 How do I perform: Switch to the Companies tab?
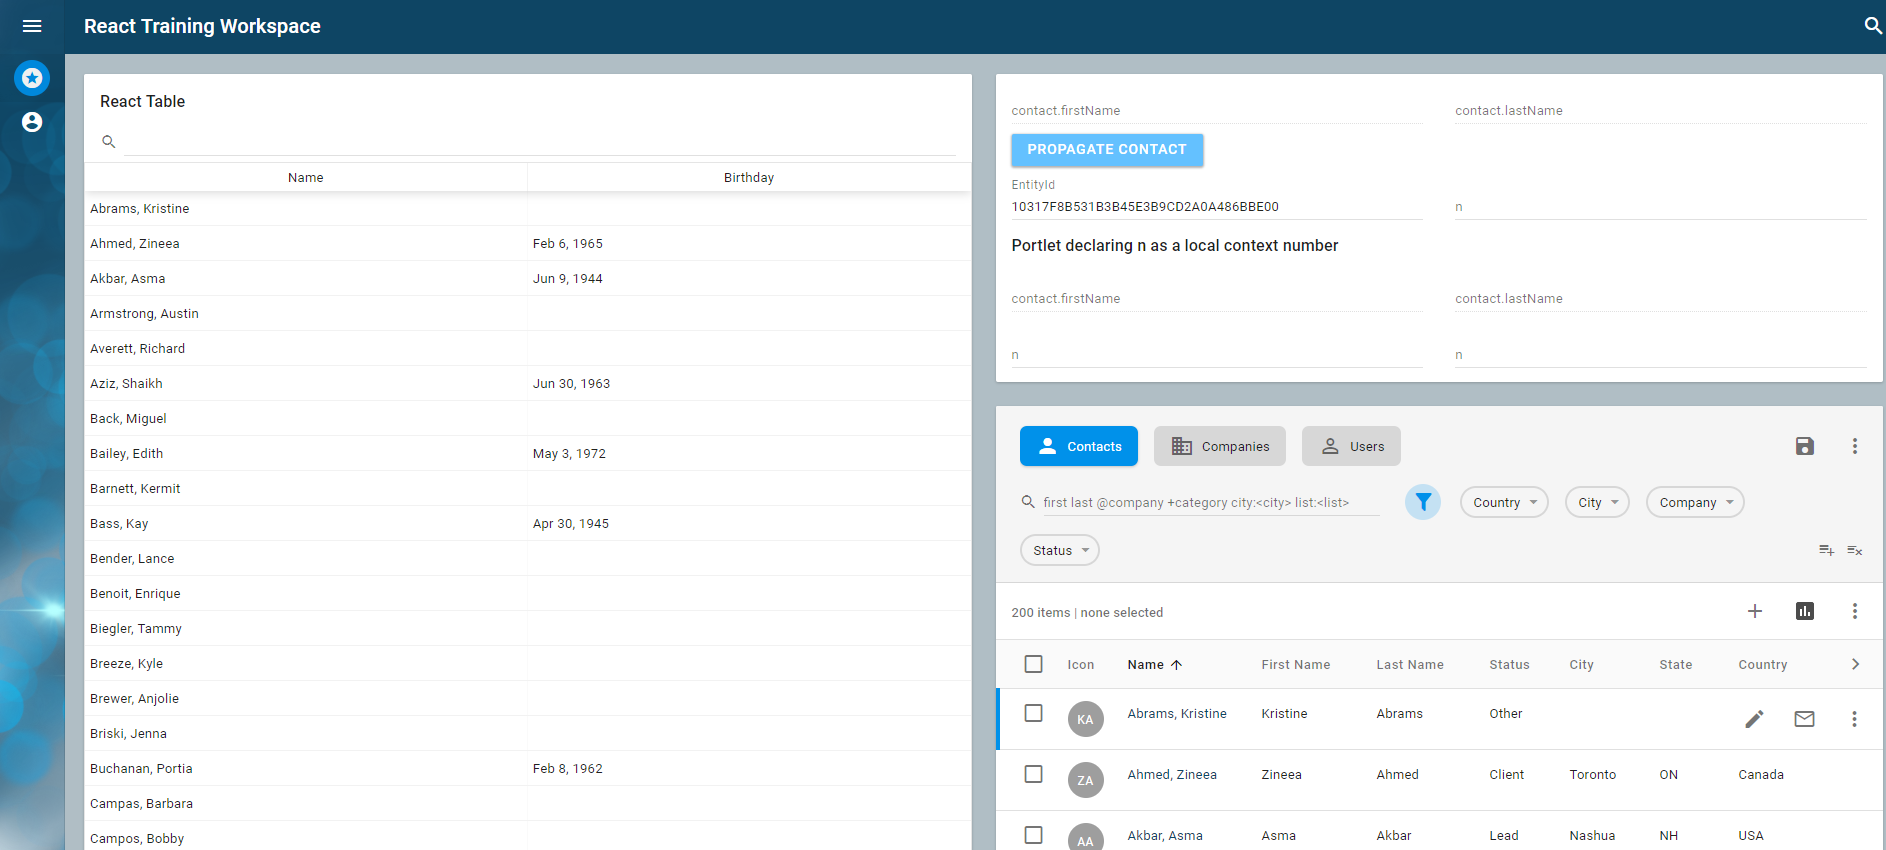pyautogui.click(x=1219, y=446)
